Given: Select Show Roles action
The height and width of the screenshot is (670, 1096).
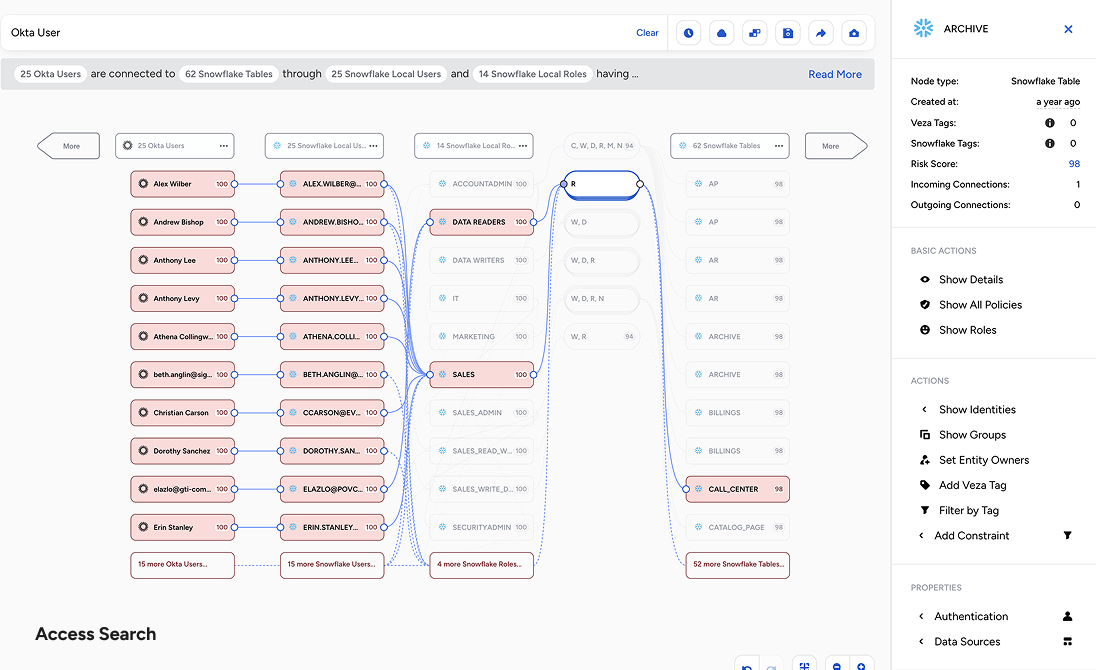Looking at the screenshot, I should pyautogui.click(x=967, y=330).
